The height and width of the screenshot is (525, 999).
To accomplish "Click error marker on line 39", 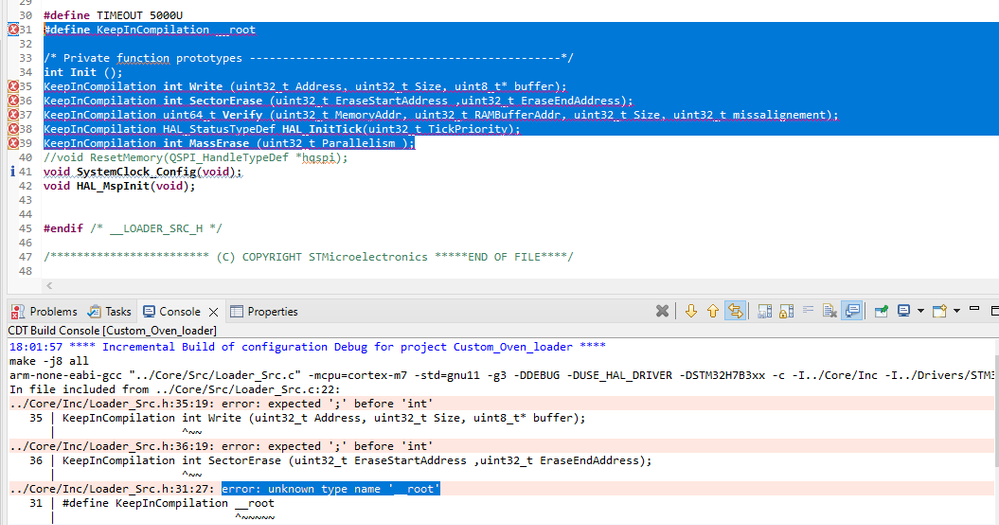I will pyautogui.click(x=13, y=143).
